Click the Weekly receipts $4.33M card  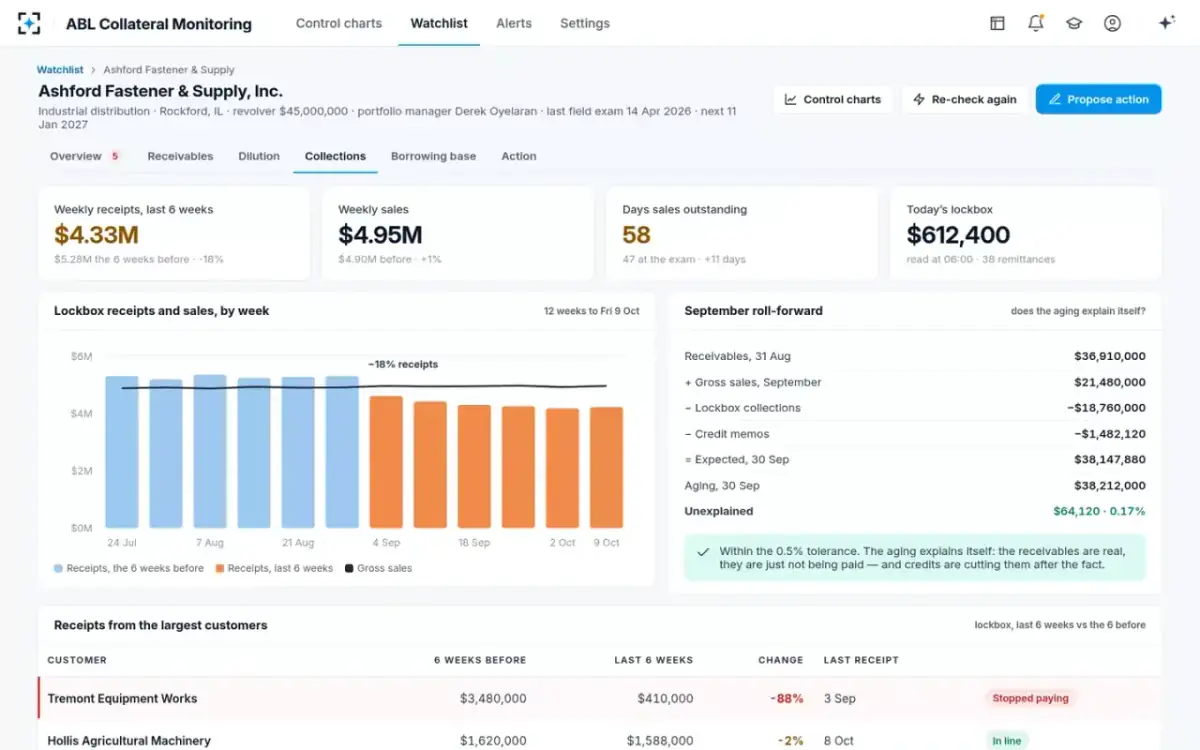pos(174,233)
